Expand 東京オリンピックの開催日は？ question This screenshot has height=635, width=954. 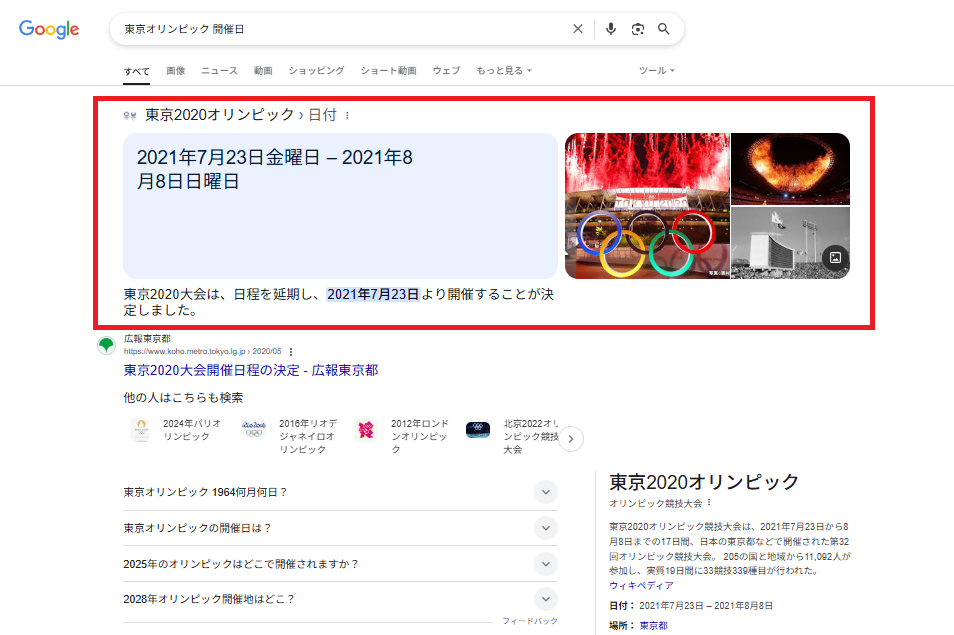(x=340, y=528)
